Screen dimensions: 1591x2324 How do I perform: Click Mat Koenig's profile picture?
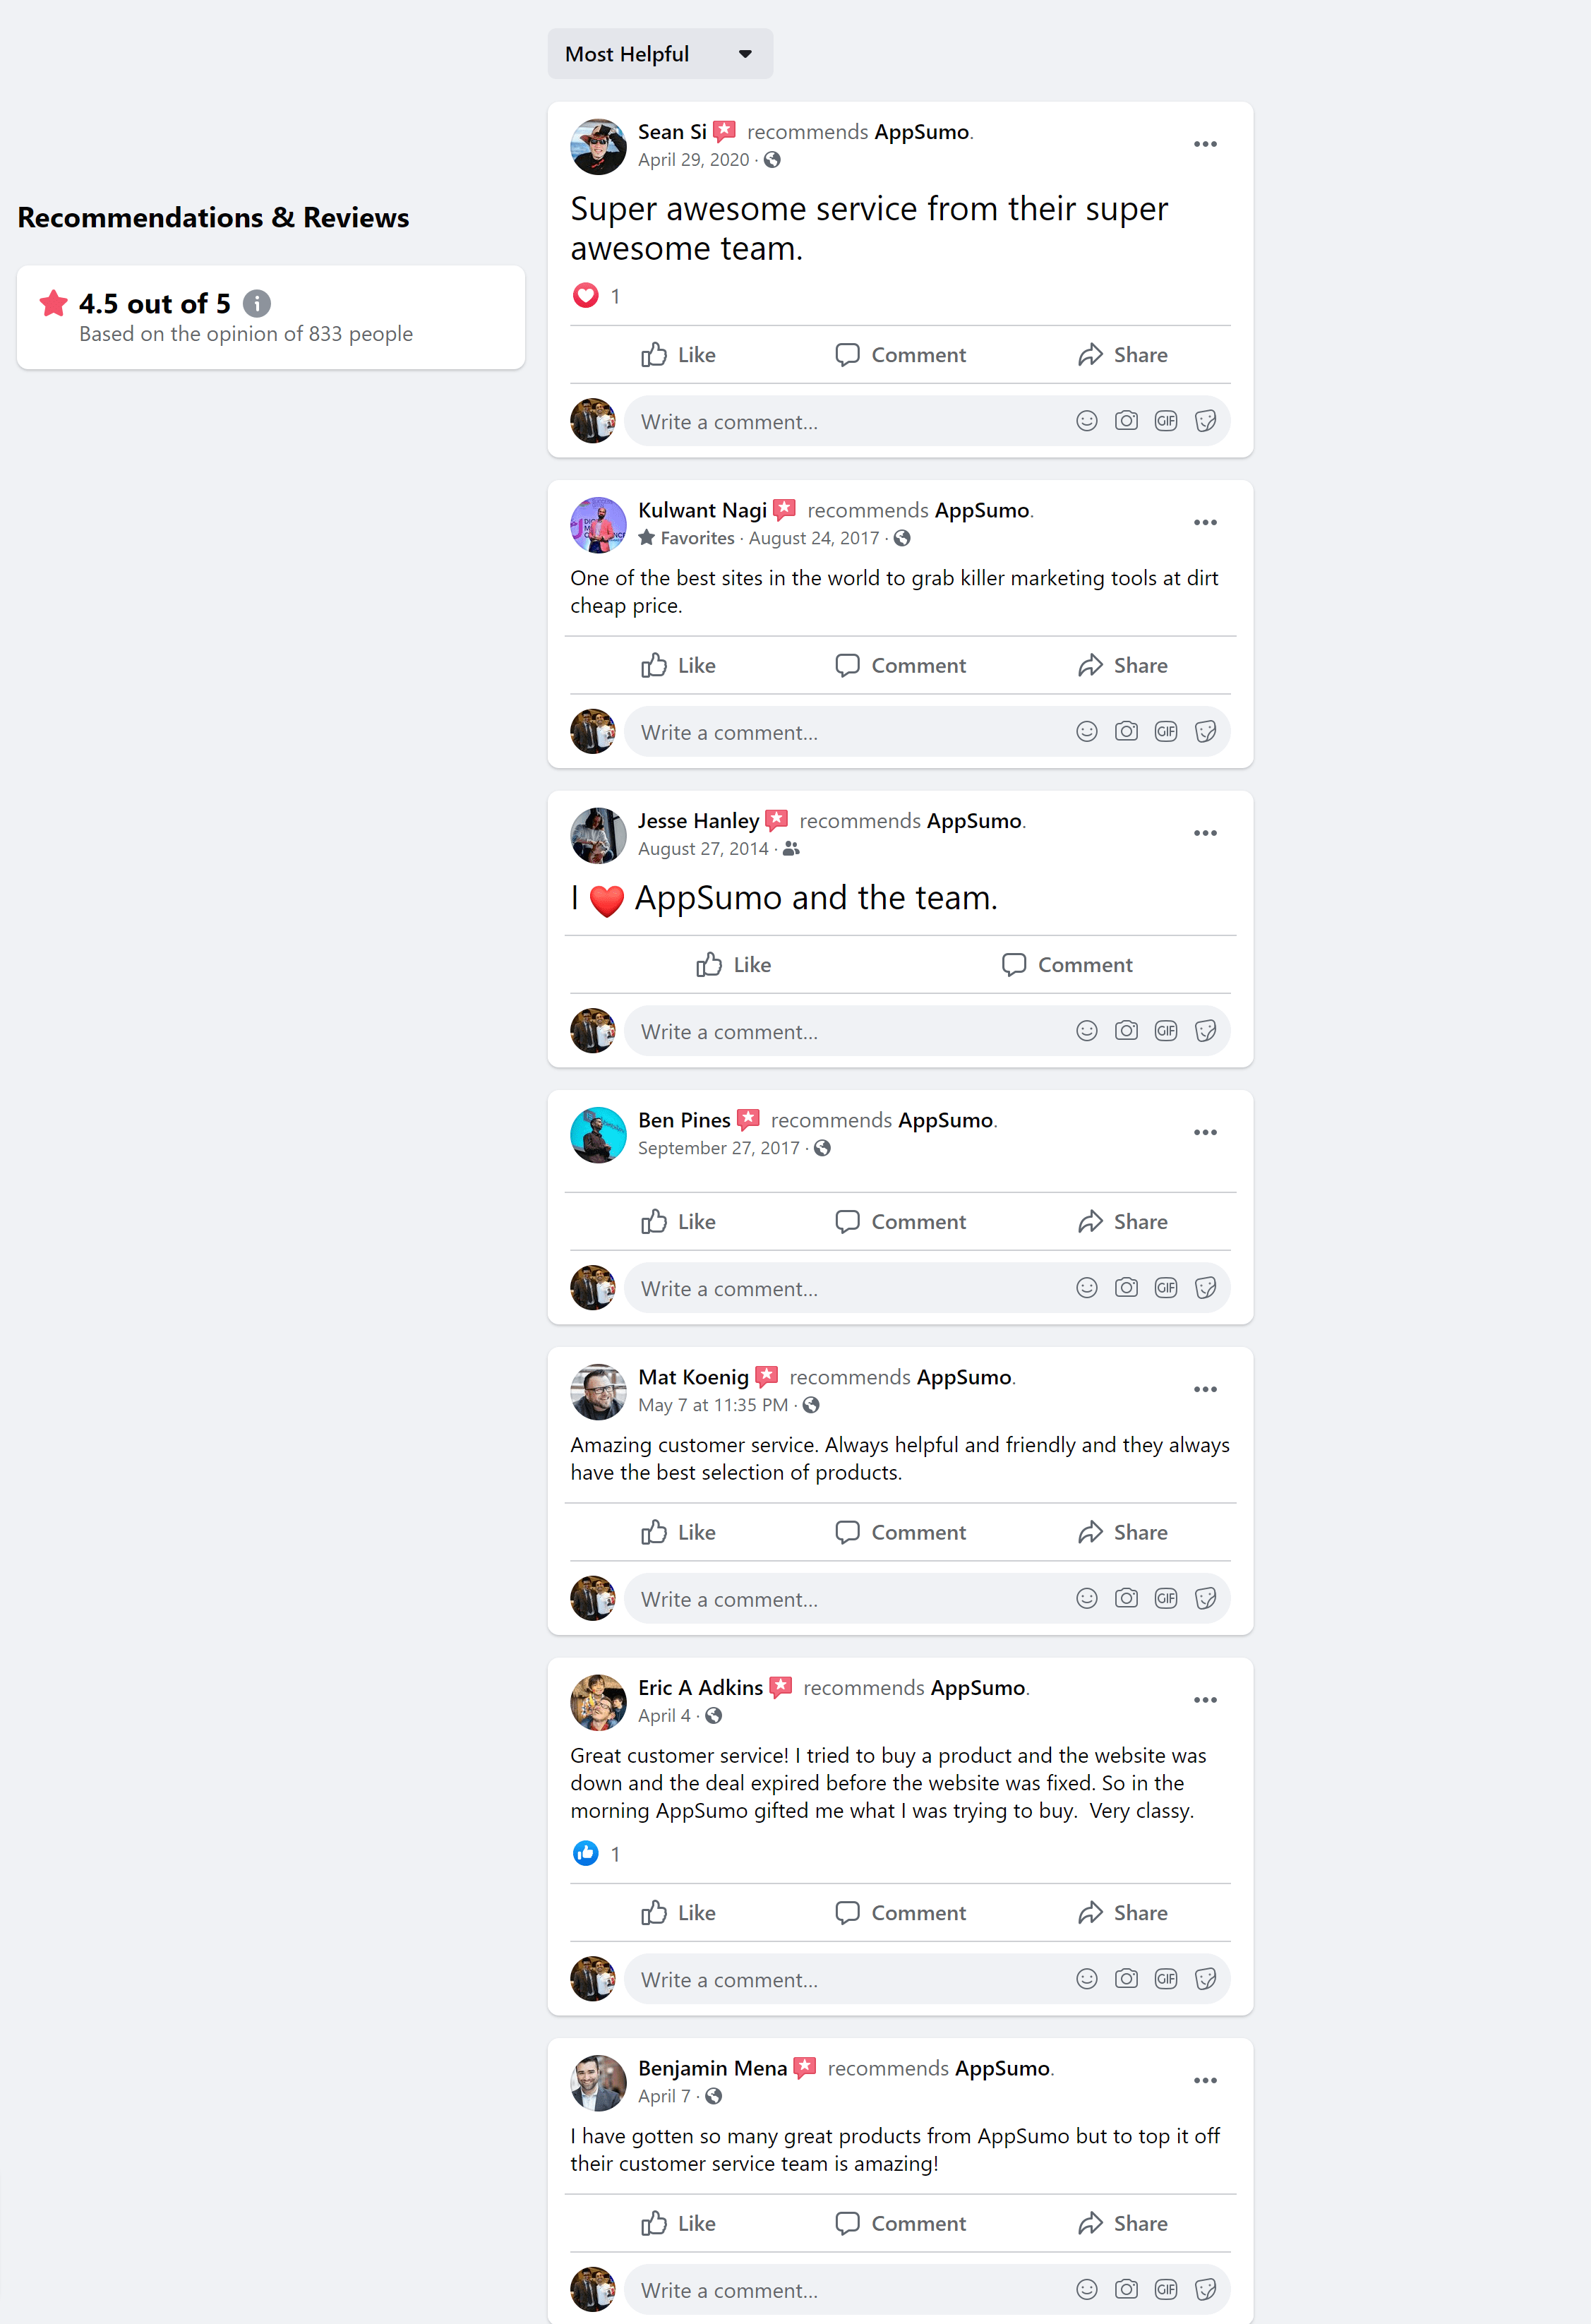(x=598, y=1391)
